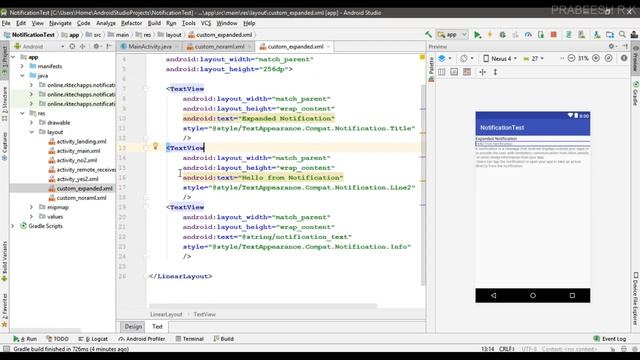Click the editor horizontal scrollbar
This screenshot has height=360, width=640.
click(x=263, y=305)
